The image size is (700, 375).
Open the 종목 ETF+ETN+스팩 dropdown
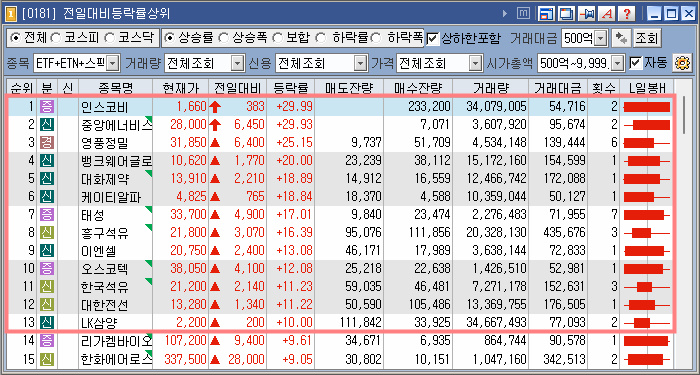tap(113, 63)
